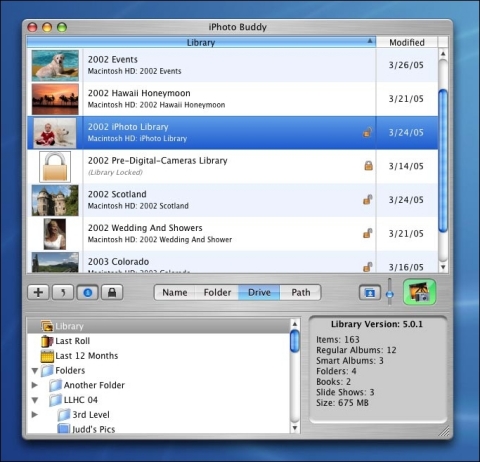480x462 pixels.
Task: Click the padlock lock library button
Action: (x=112, y=293)
